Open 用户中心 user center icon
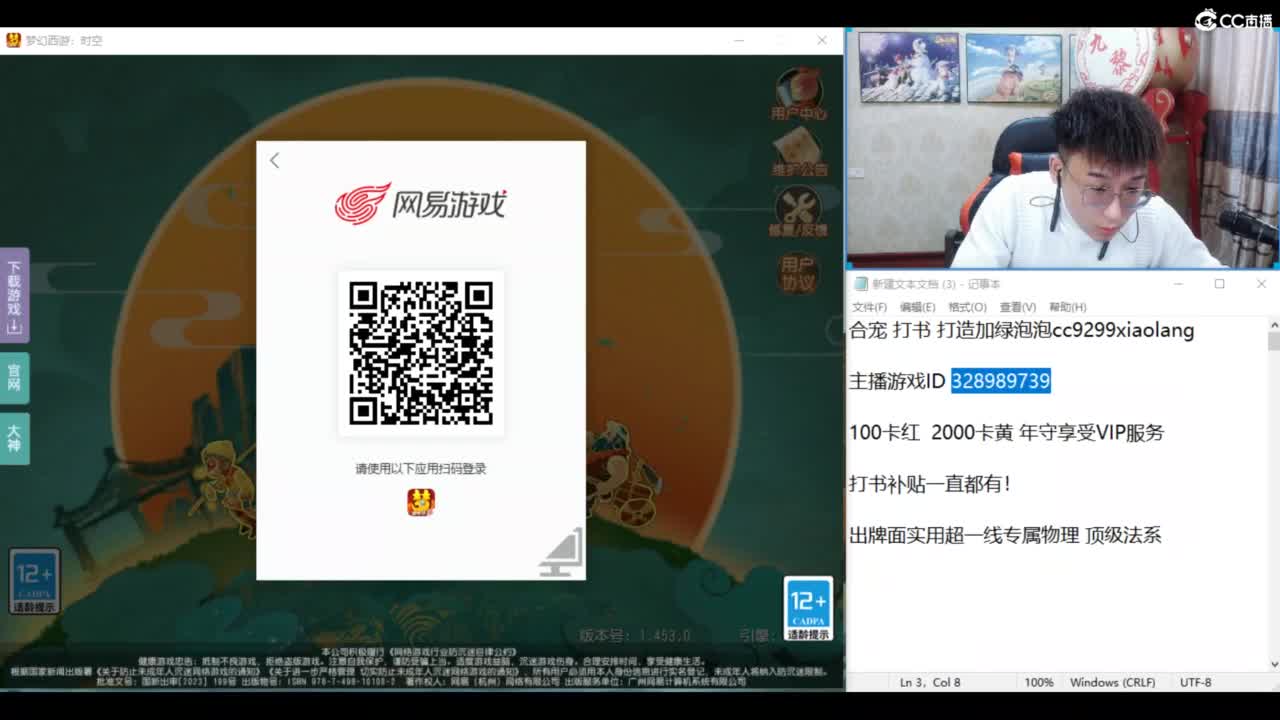 tap(798, 95)
